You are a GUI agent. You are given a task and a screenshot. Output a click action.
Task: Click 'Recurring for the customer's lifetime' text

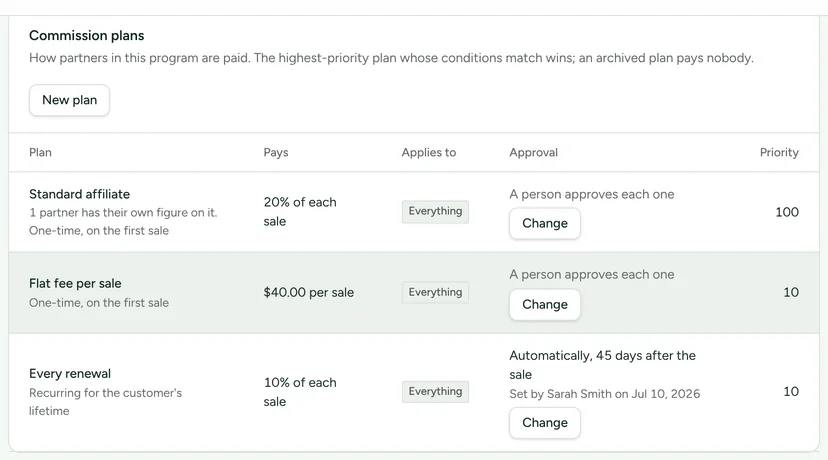(105, 402)
